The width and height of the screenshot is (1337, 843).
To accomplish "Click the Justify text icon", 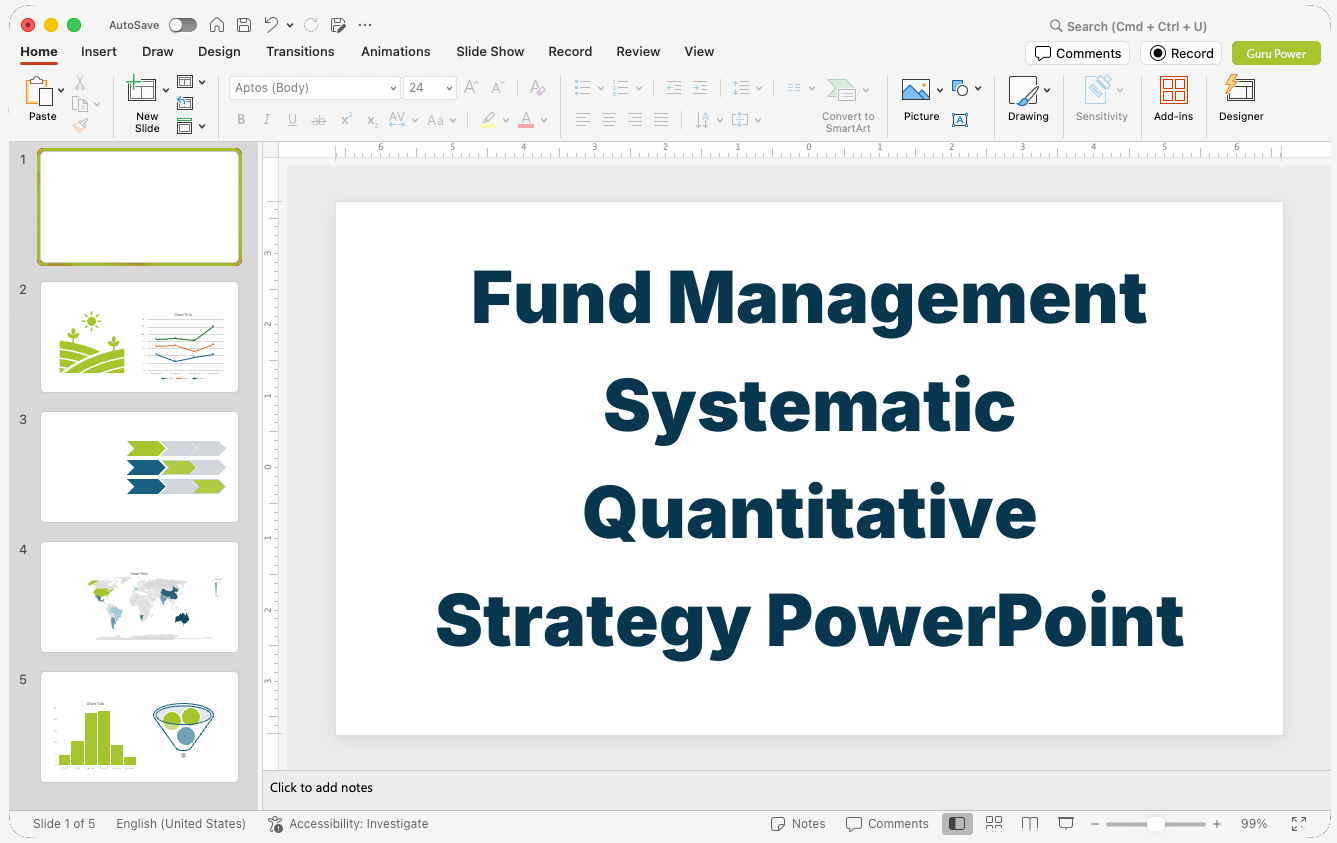I will [x=661, y=120].
